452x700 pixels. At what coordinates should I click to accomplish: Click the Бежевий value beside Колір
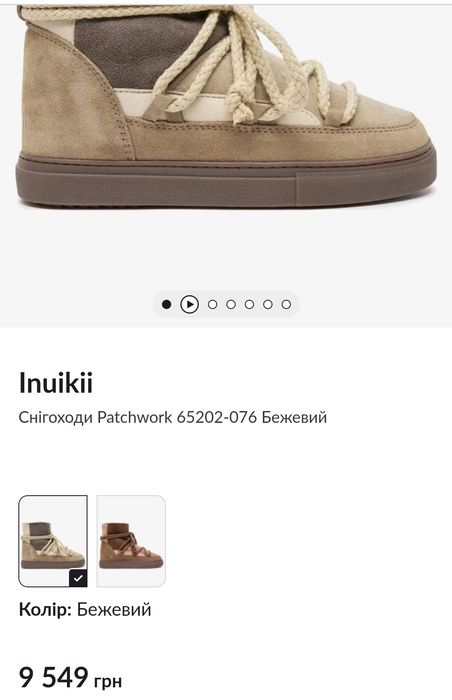(114, 609)
